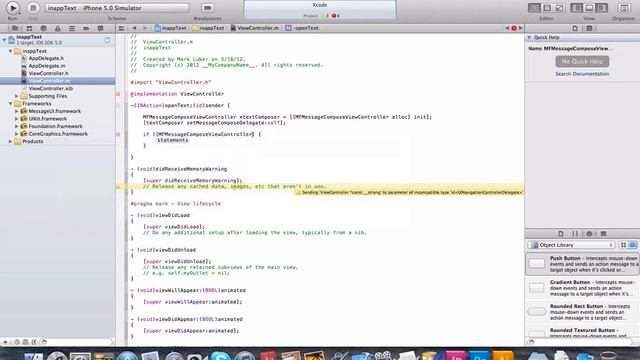Screen dimensions: 640x360
Task: Open the Object Library dropdown
Action: pyautogui.click(x=571, y=245)
